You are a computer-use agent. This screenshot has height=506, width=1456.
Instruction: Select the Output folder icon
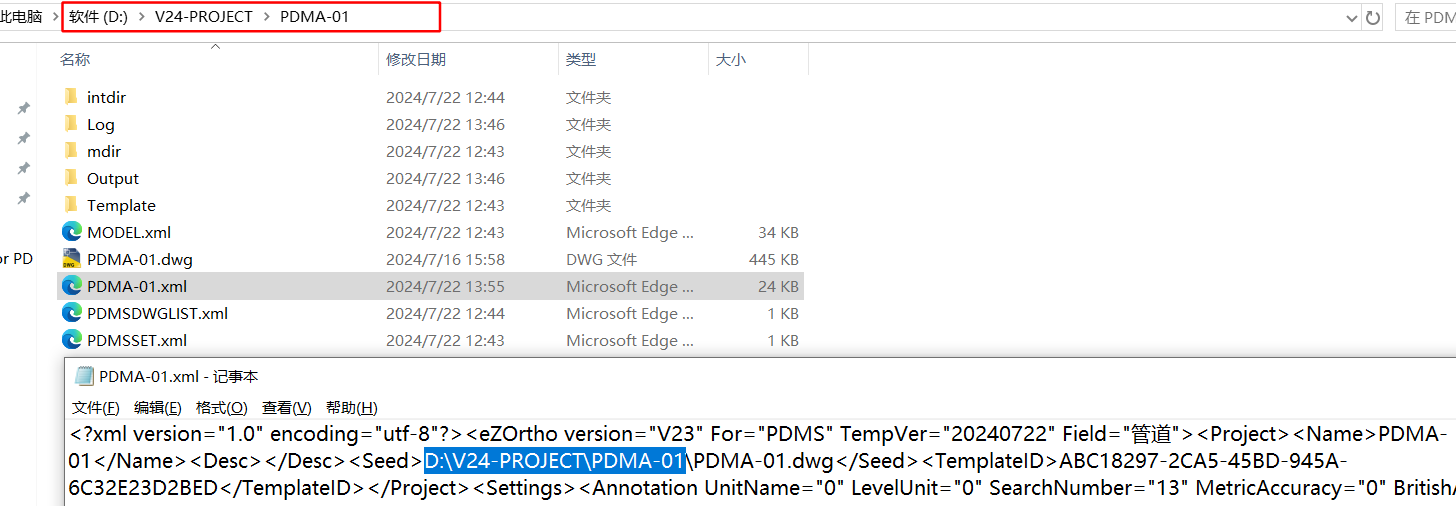click(x=70, y=178)
